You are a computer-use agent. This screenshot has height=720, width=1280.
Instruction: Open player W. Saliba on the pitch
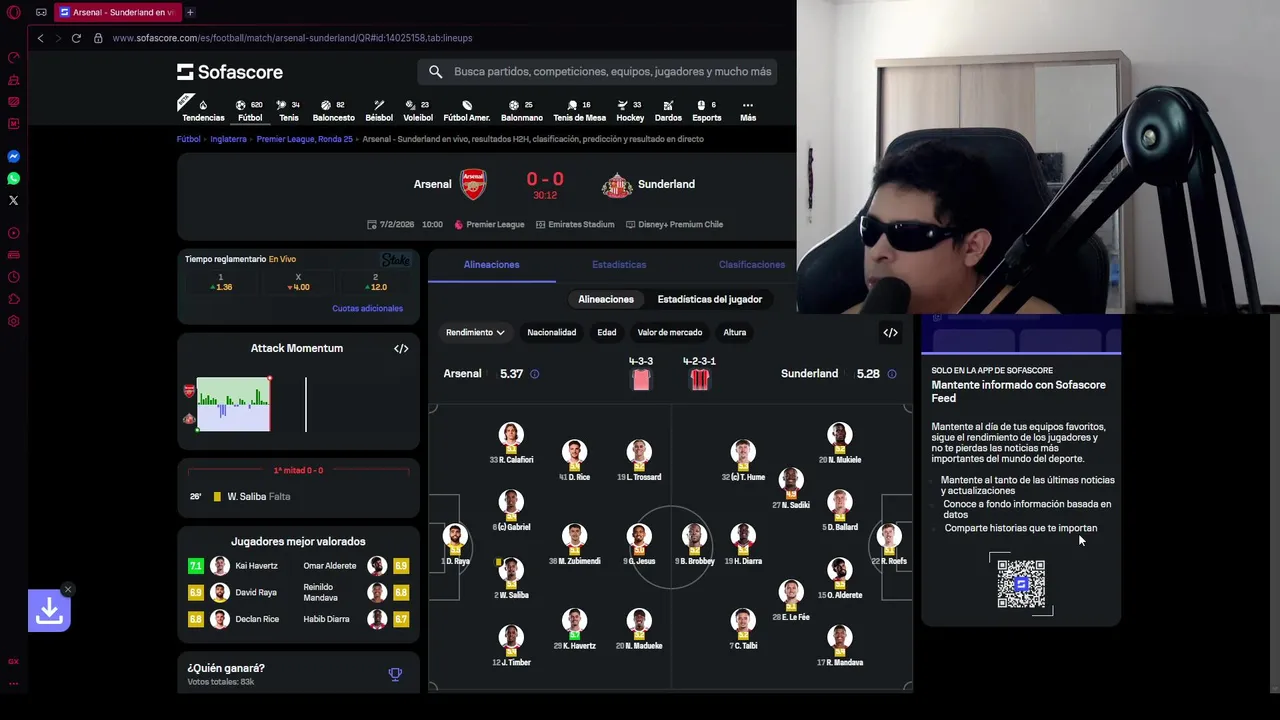click(511, 577)
